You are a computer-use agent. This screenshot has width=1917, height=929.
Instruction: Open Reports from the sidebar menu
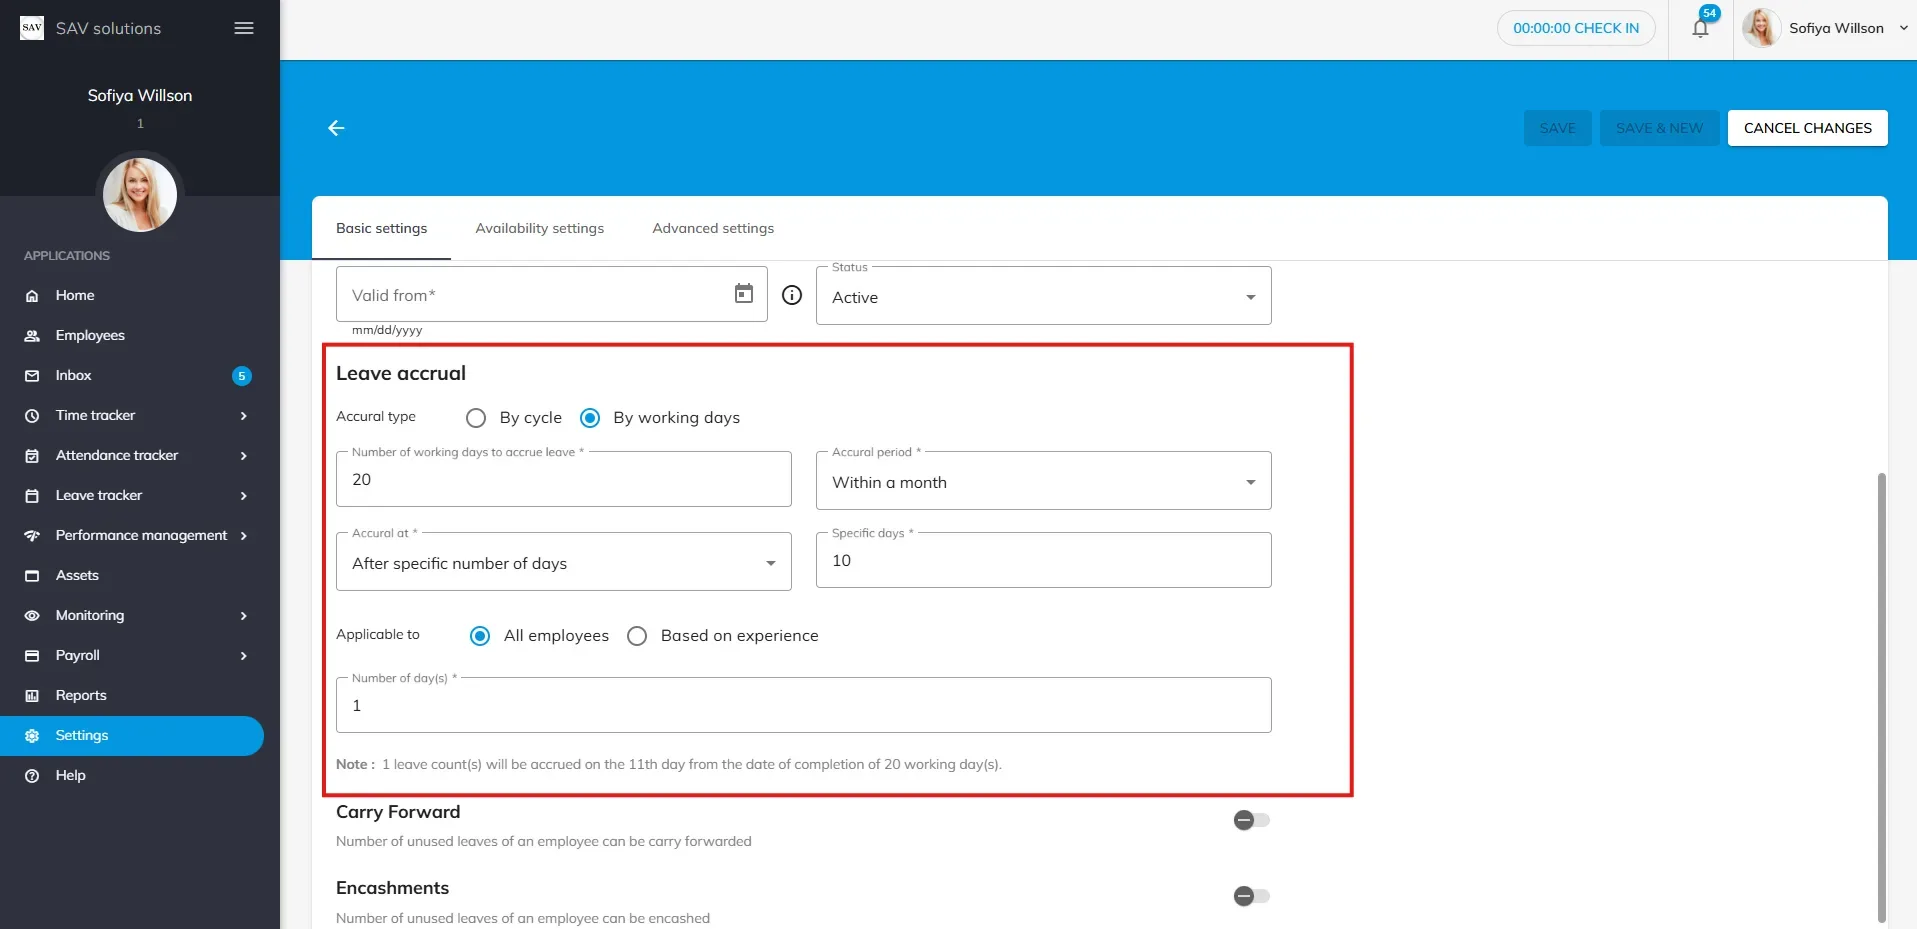click(x=132, y=696)
